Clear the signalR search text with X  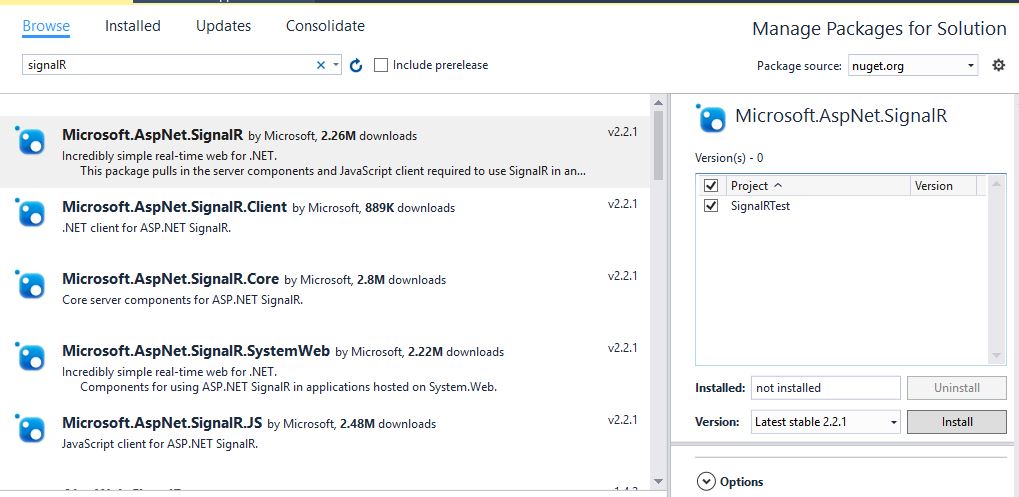pos(321,65)
